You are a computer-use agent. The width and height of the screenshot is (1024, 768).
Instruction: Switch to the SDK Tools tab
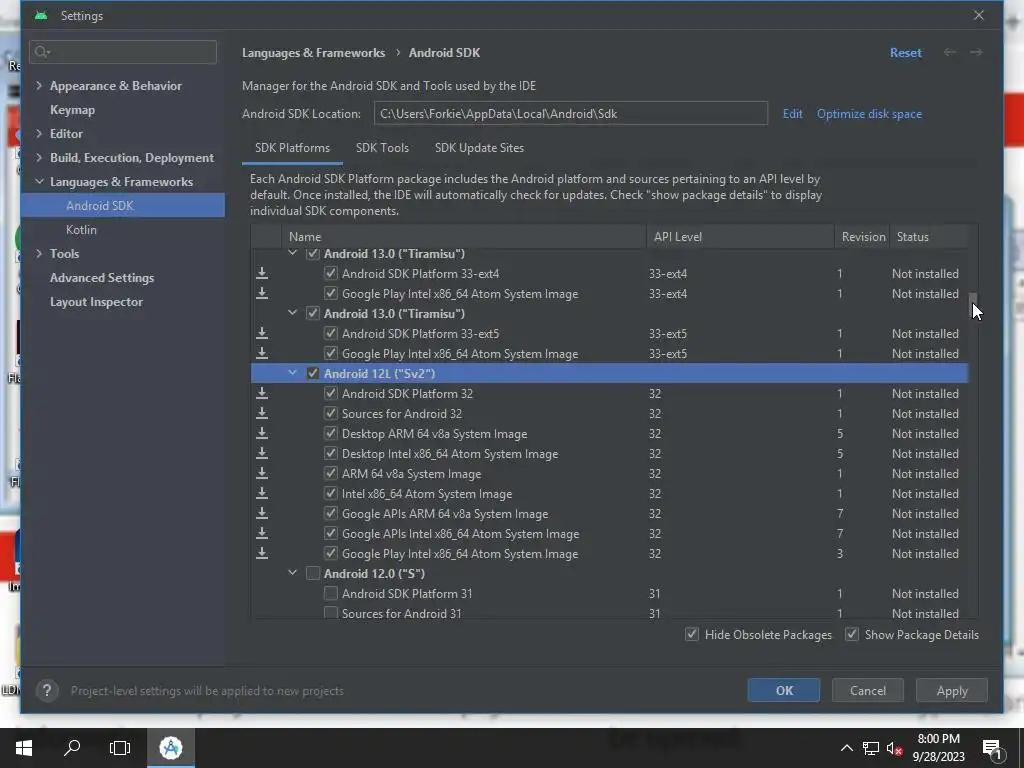(x=382, y=148)
